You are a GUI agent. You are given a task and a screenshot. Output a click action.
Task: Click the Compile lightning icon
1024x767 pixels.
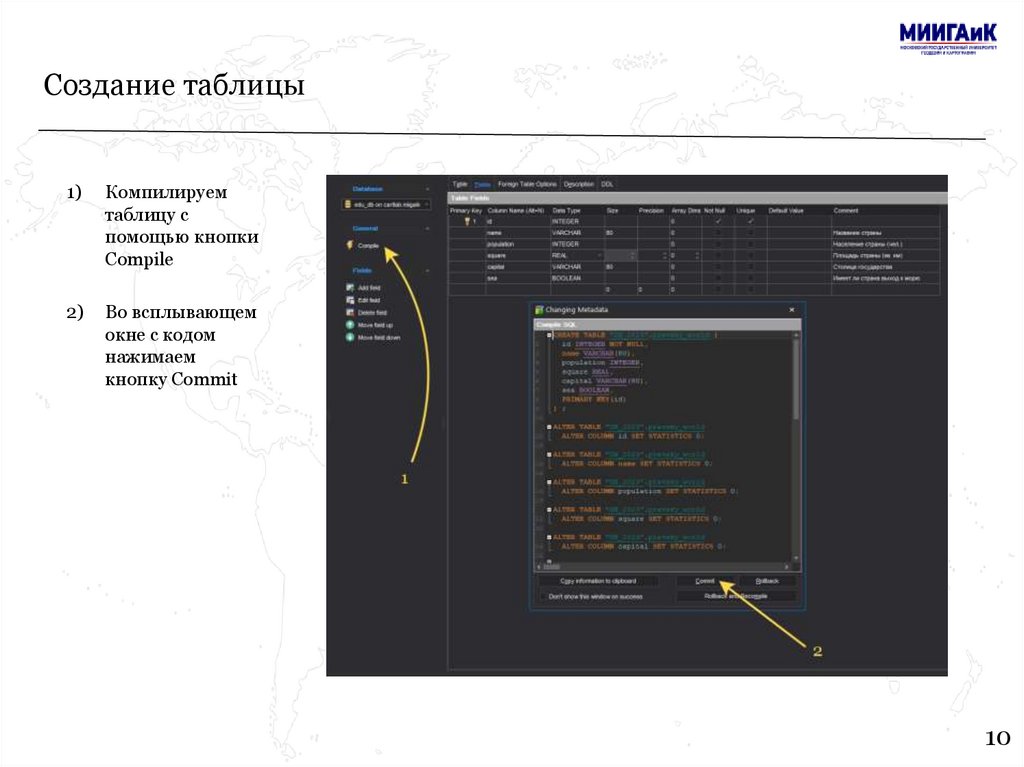pos(350,245)
